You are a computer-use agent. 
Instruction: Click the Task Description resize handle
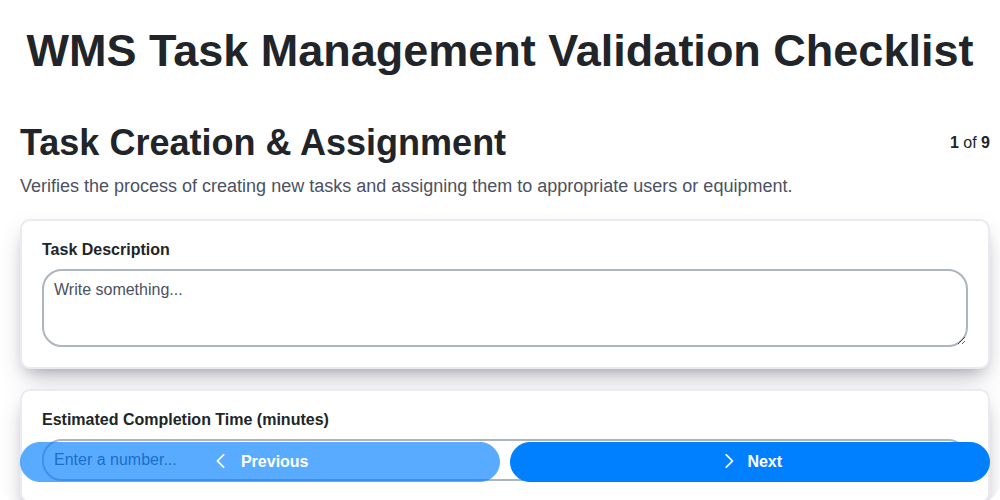[961, 340]
